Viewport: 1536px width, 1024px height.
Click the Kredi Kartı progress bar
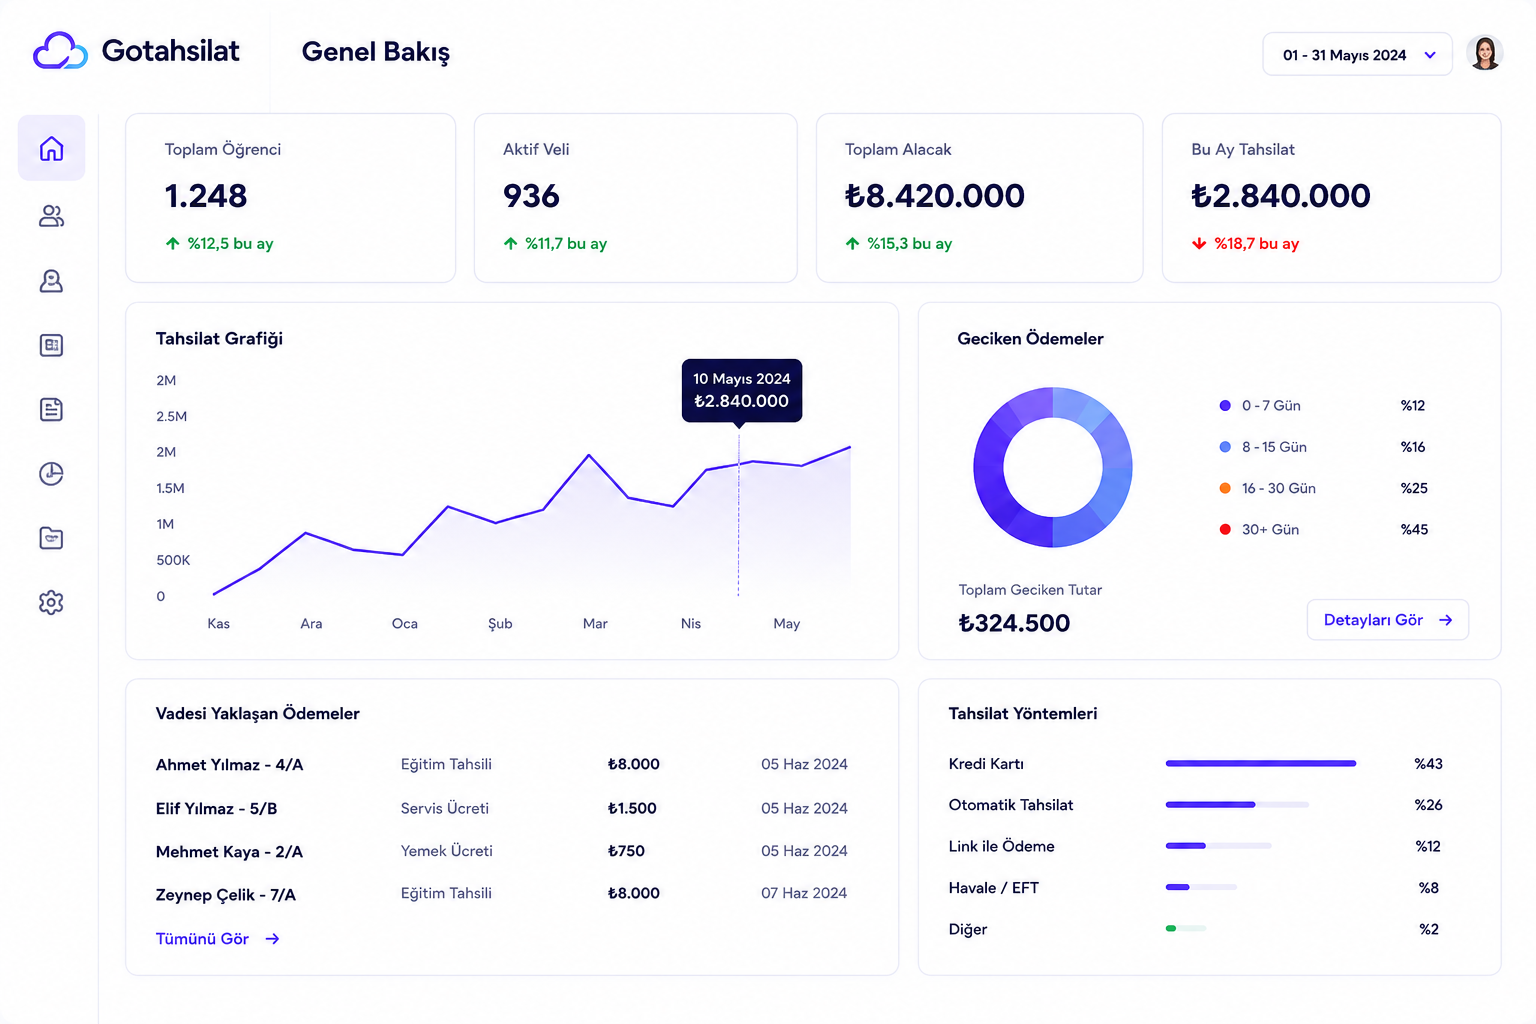point(1260,764)
